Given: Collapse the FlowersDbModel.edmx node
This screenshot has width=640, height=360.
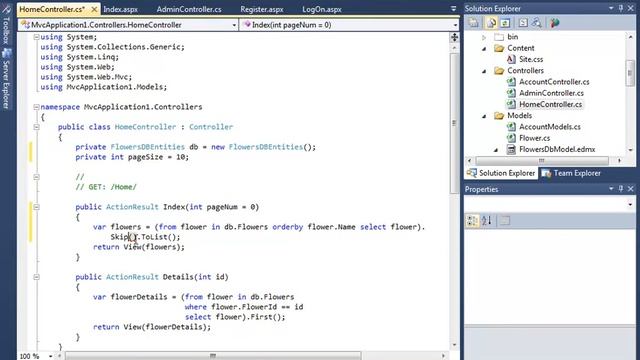Looking at the screenshot, I should tap(496, 150).
